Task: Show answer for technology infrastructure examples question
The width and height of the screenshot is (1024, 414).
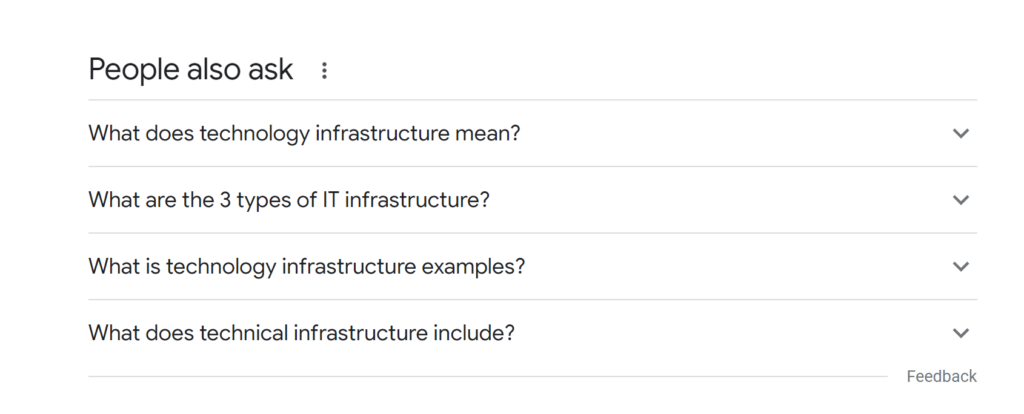Action: click(532, 266)
